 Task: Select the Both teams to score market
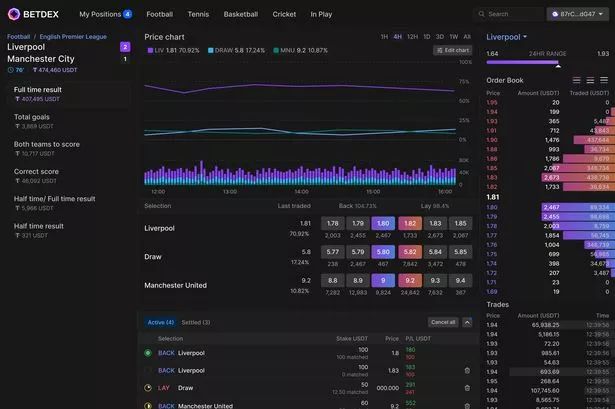pos(69,149)
